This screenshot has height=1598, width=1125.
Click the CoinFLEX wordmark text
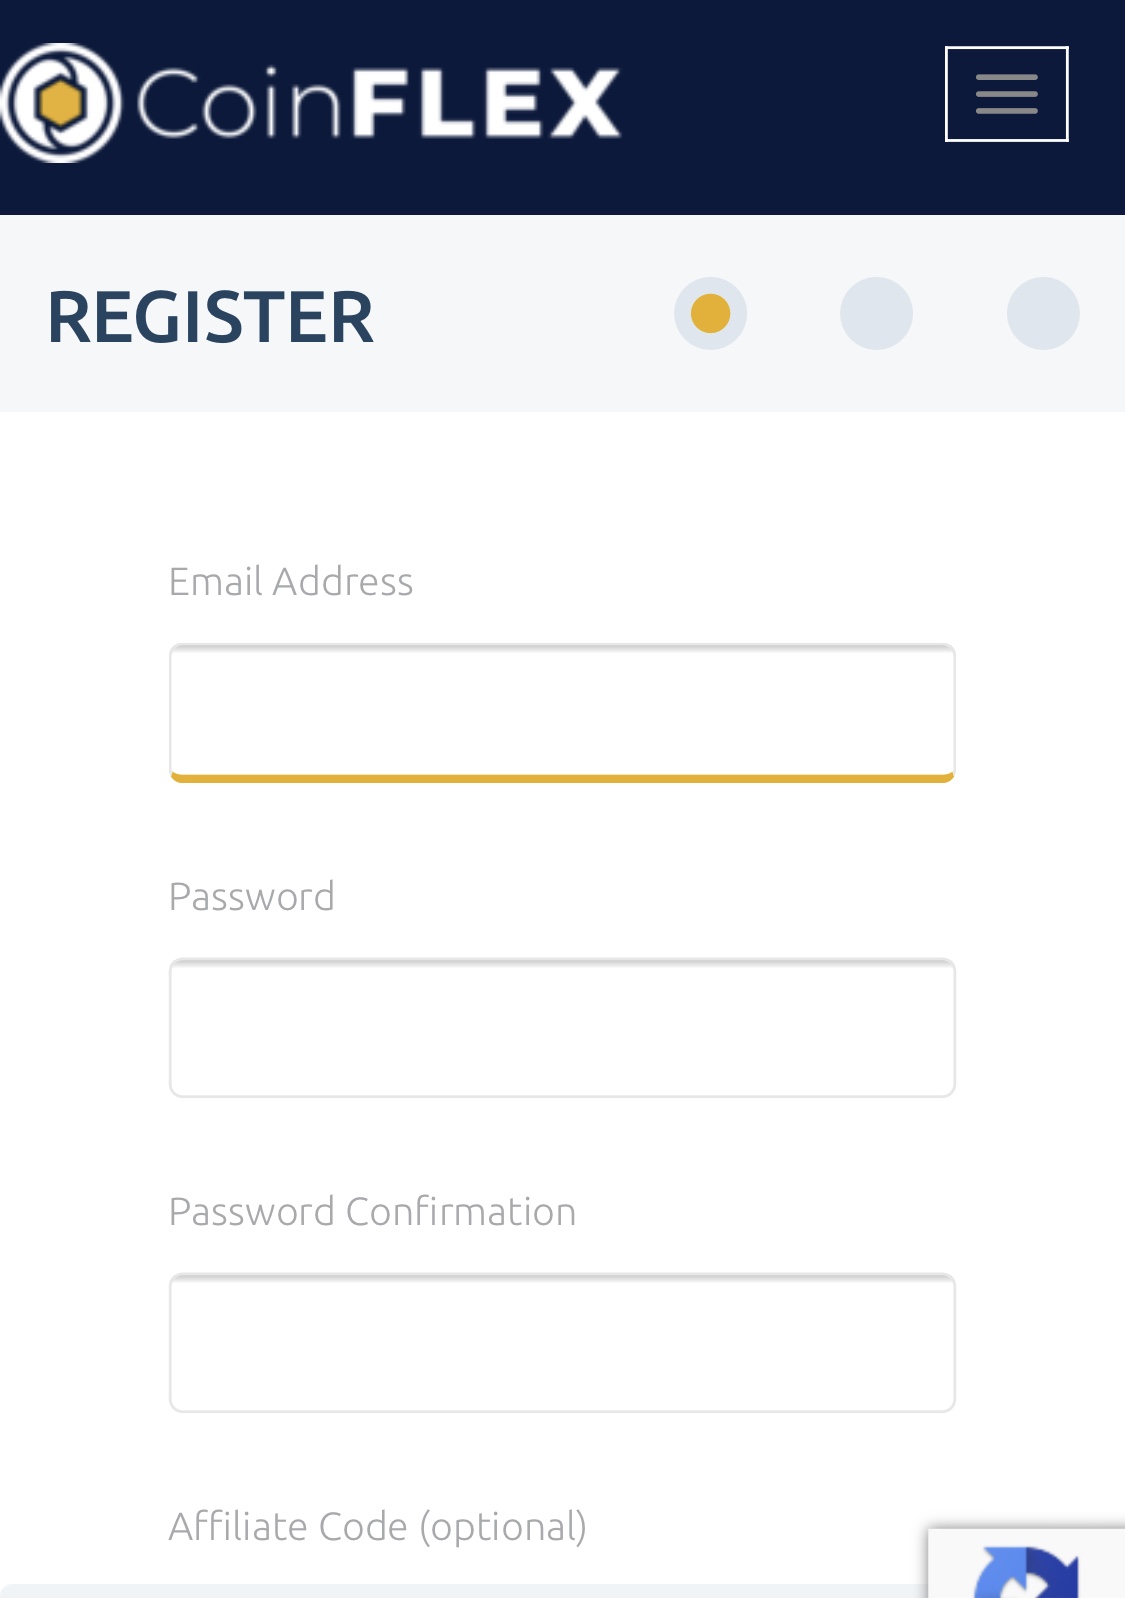pos(378,103)
